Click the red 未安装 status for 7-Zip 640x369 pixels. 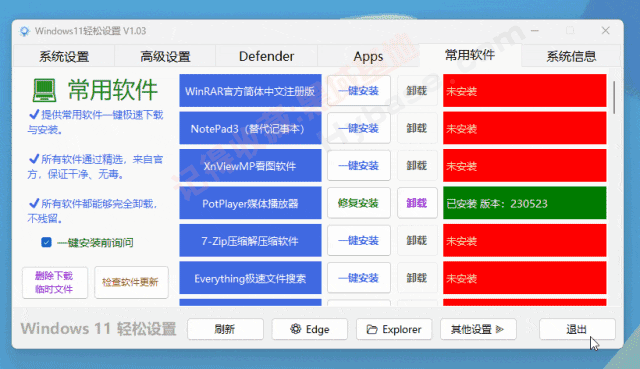pyautogui.click(x=524, y=241)
